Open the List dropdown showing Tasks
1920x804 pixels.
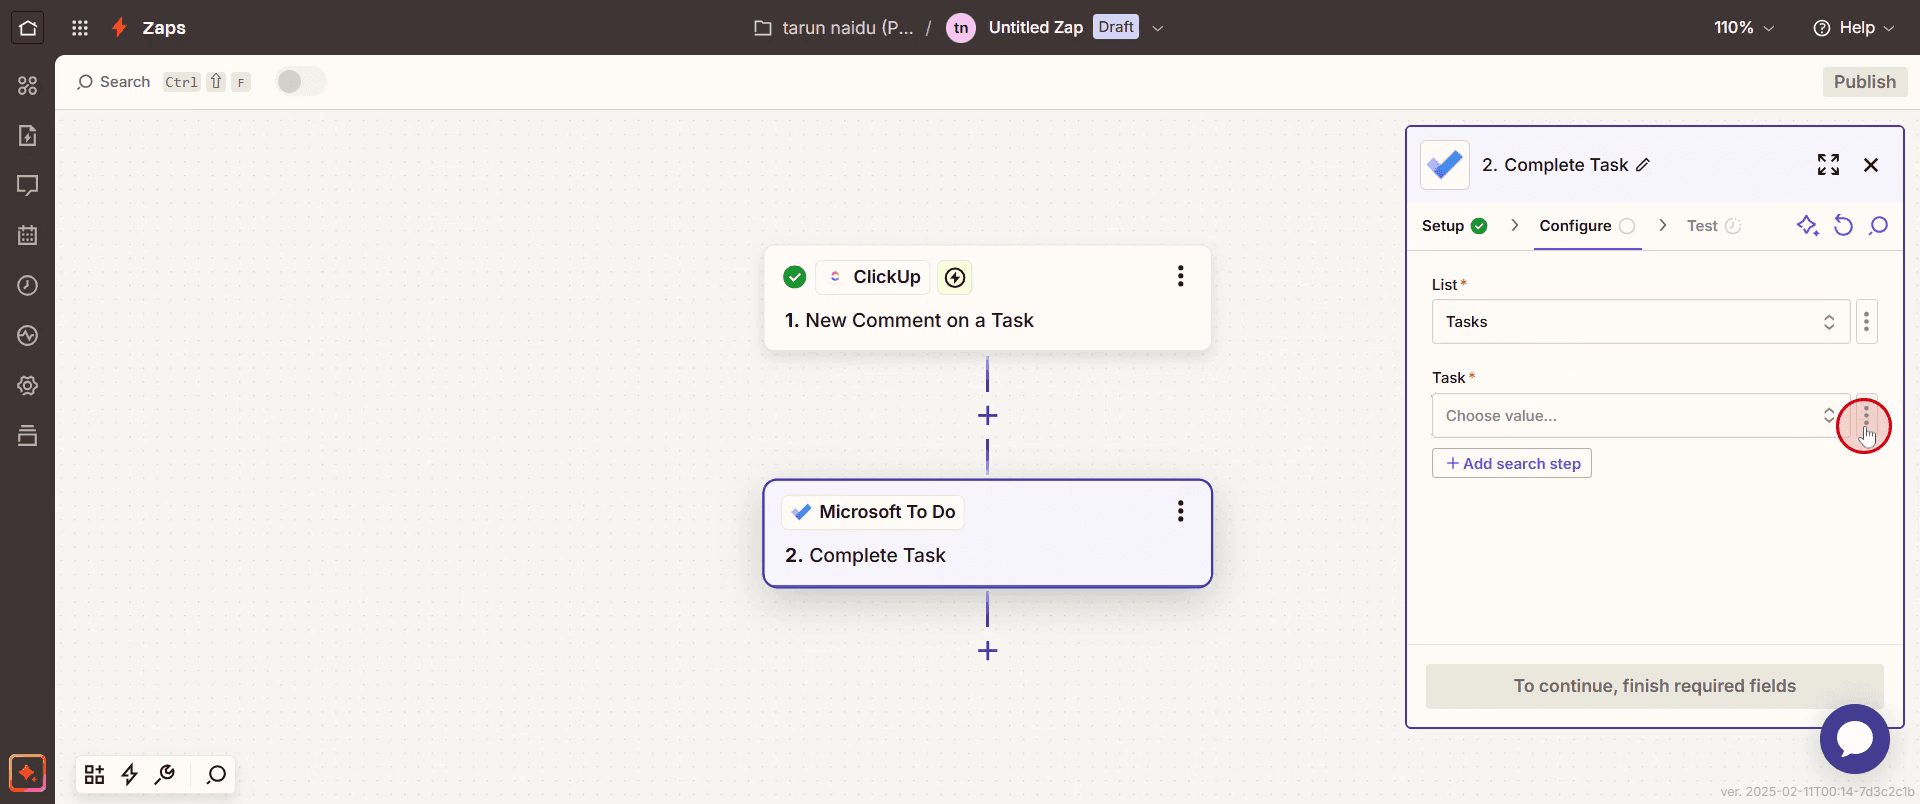1641,322
